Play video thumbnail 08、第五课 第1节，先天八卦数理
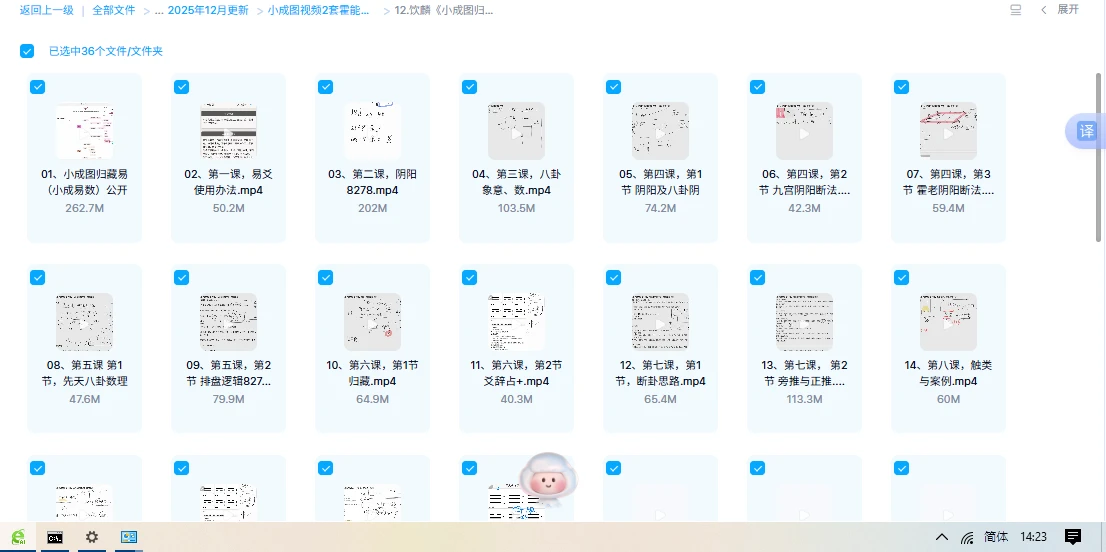 85,322
